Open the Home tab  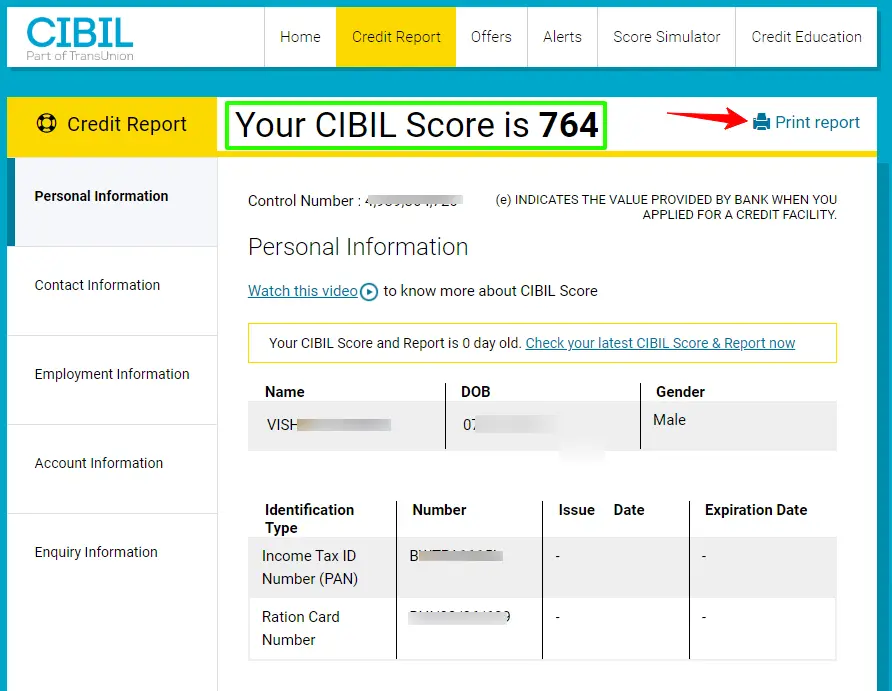point(300,37)
